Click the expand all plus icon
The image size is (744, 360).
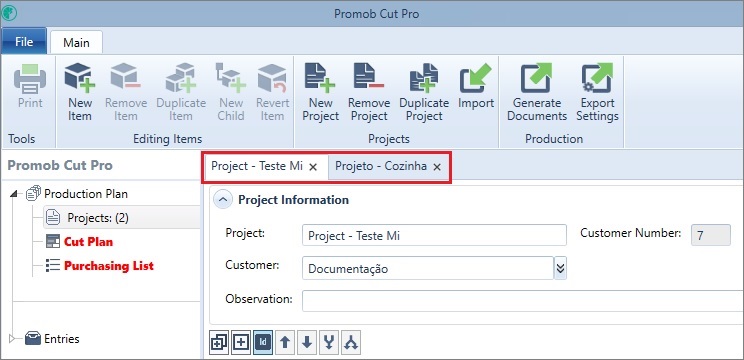tap(241, 342)
